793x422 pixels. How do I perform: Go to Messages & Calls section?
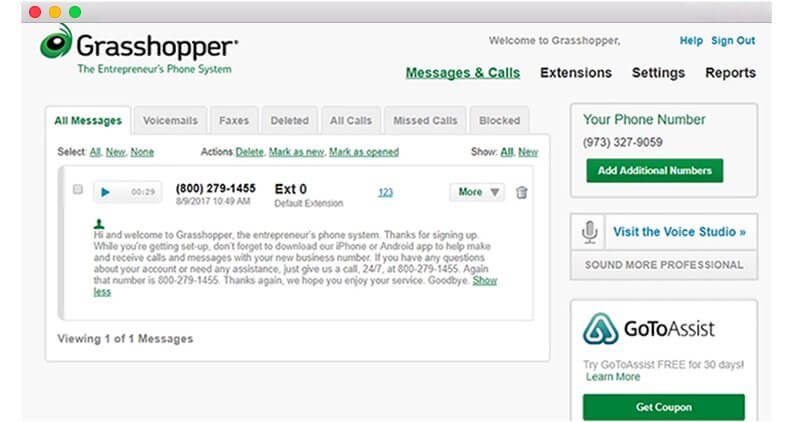pyautogui.click(x=463, y=73)
